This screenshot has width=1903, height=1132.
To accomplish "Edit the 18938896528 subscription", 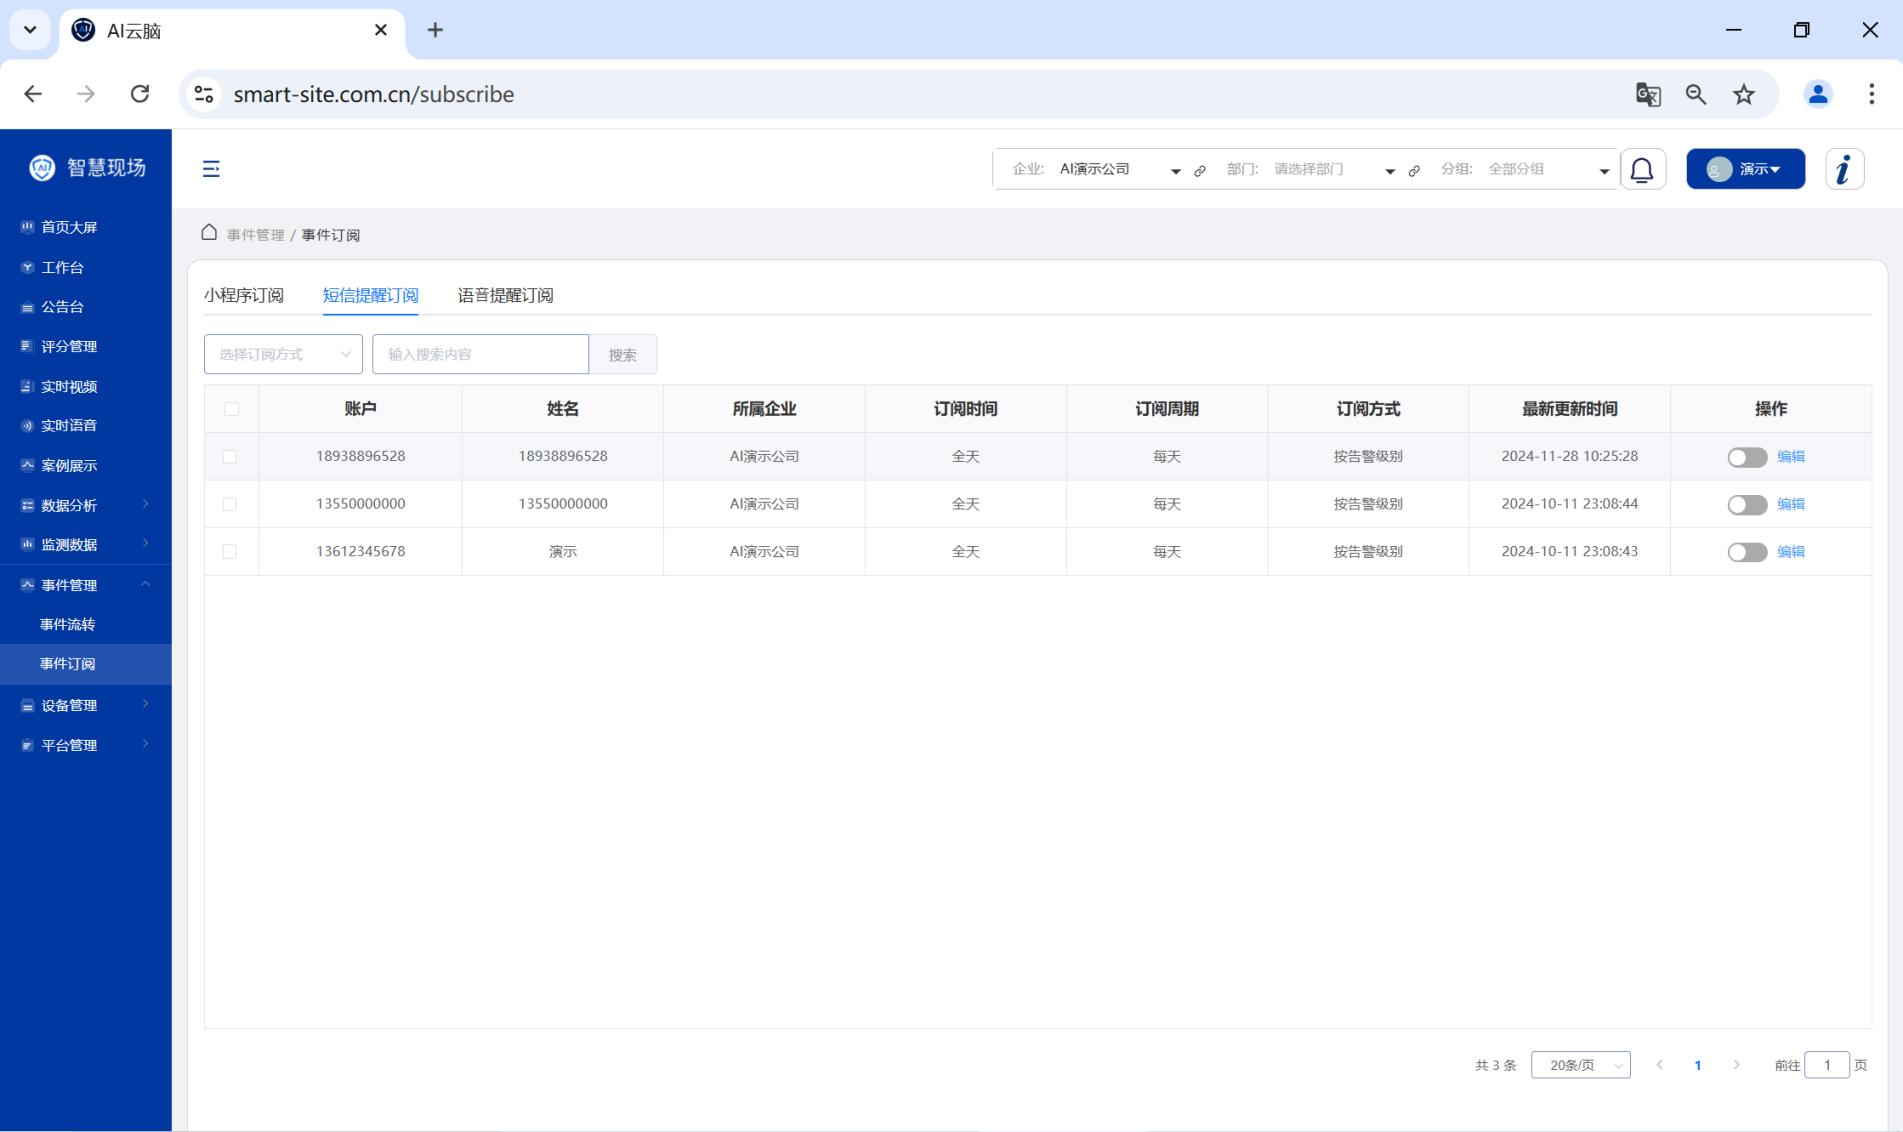I will pyautogui.click(x=1790, y=456).
